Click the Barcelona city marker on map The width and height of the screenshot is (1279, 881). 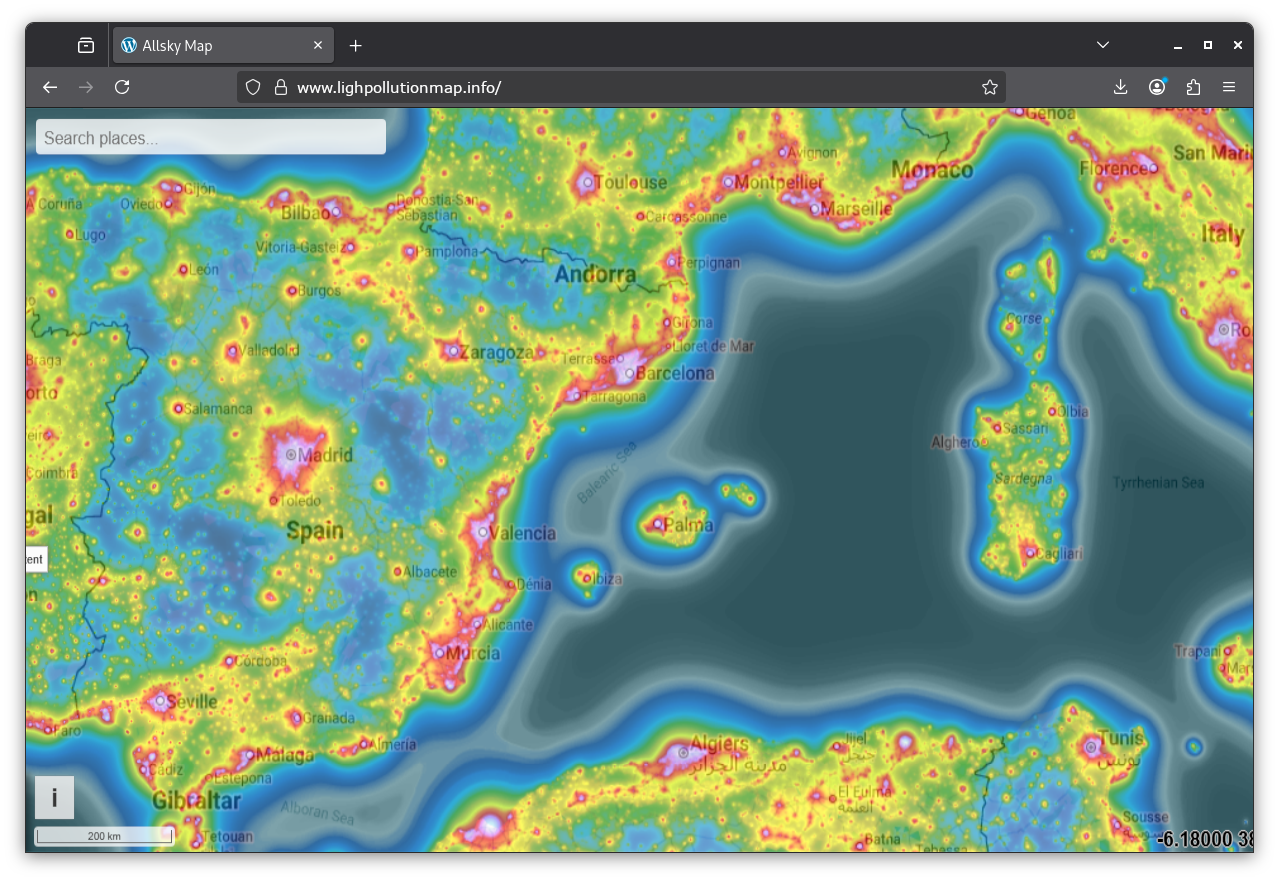pos(629,374)
